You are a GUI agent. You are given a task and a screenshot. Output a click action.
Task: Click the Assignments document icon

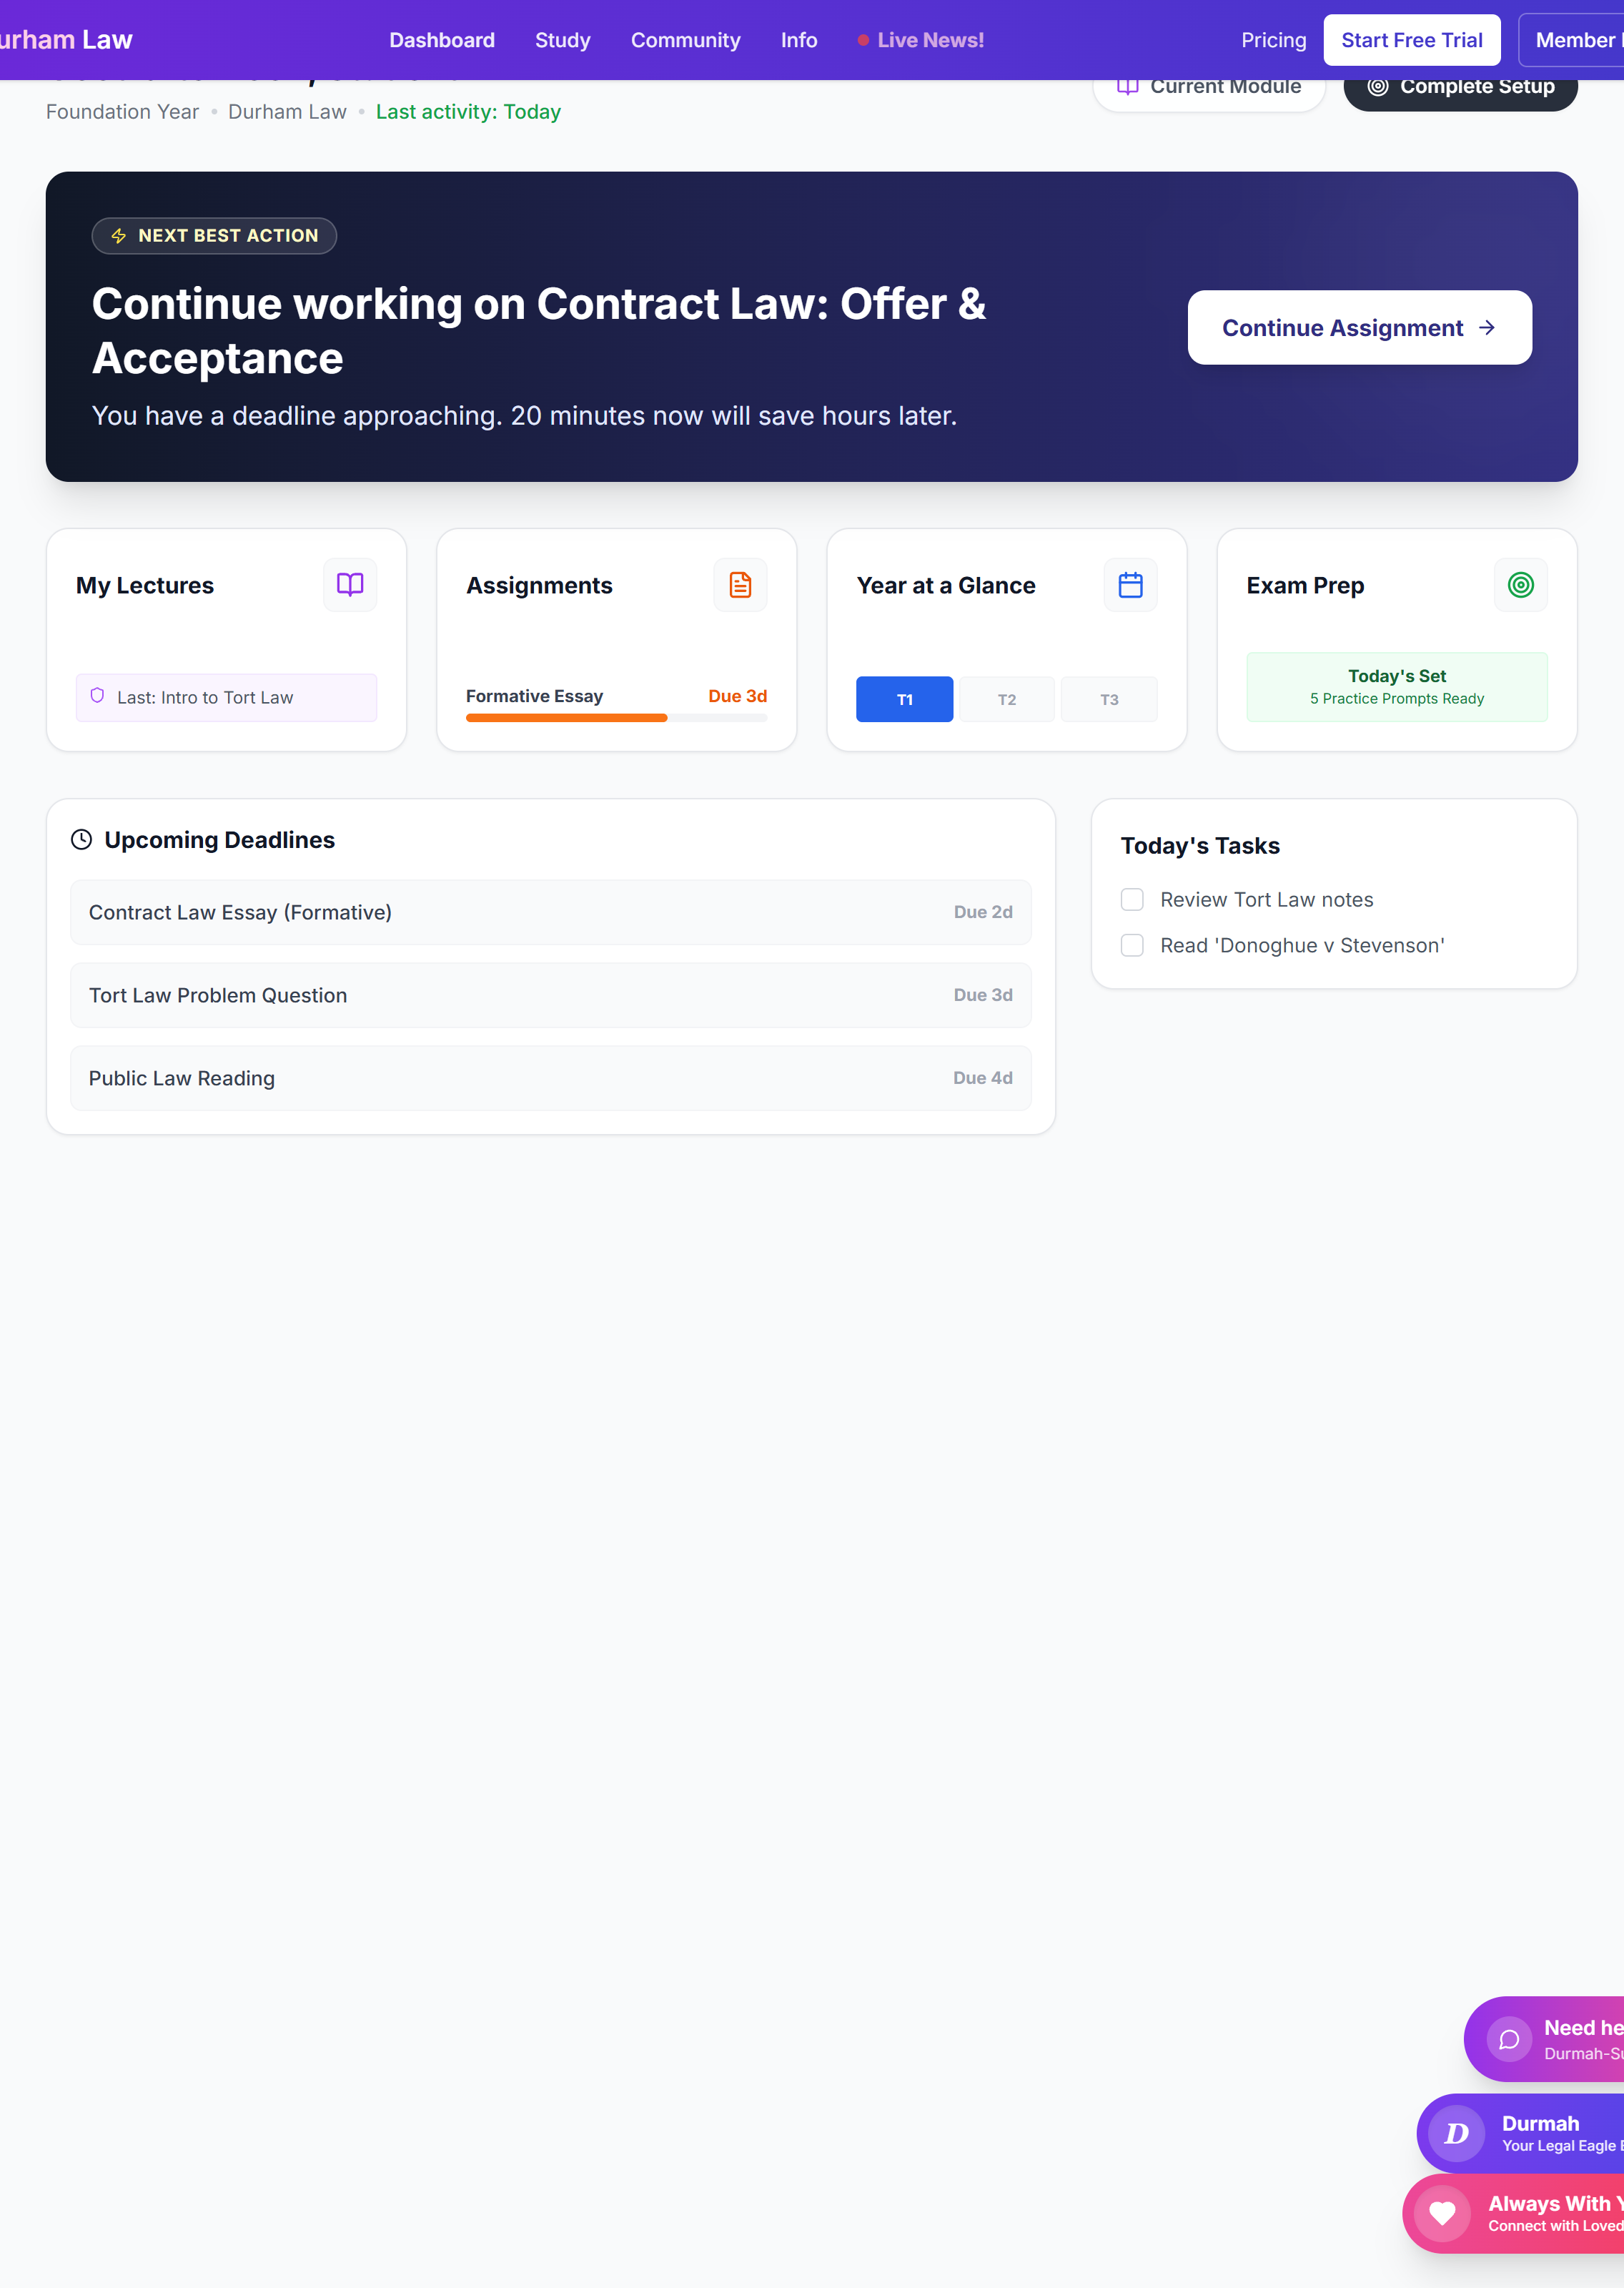coord(740,585)
